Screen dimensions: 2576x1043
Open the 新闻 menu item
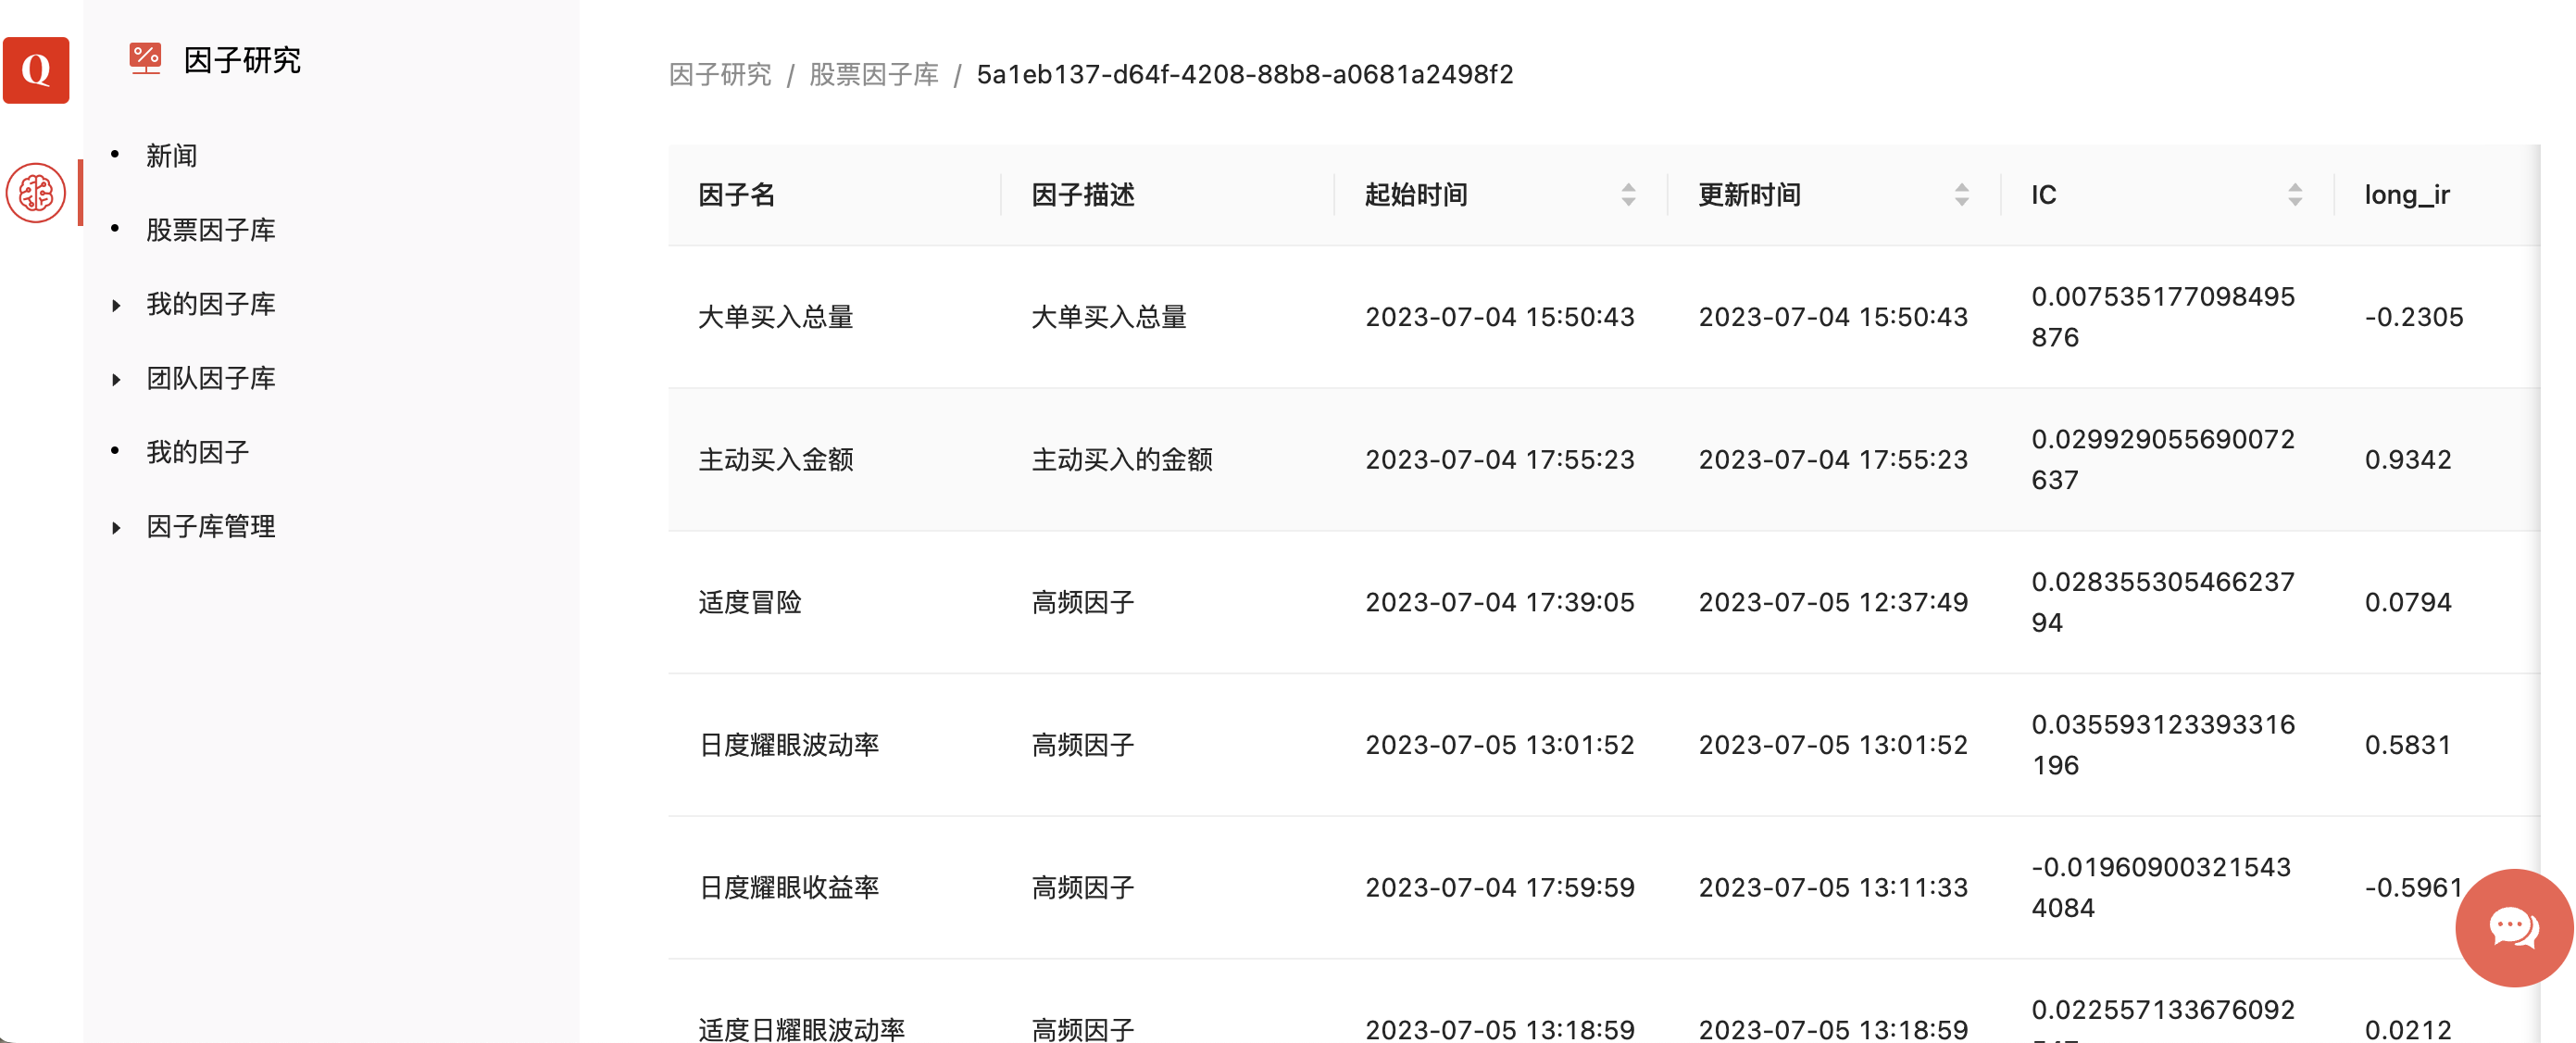(171, 156)
